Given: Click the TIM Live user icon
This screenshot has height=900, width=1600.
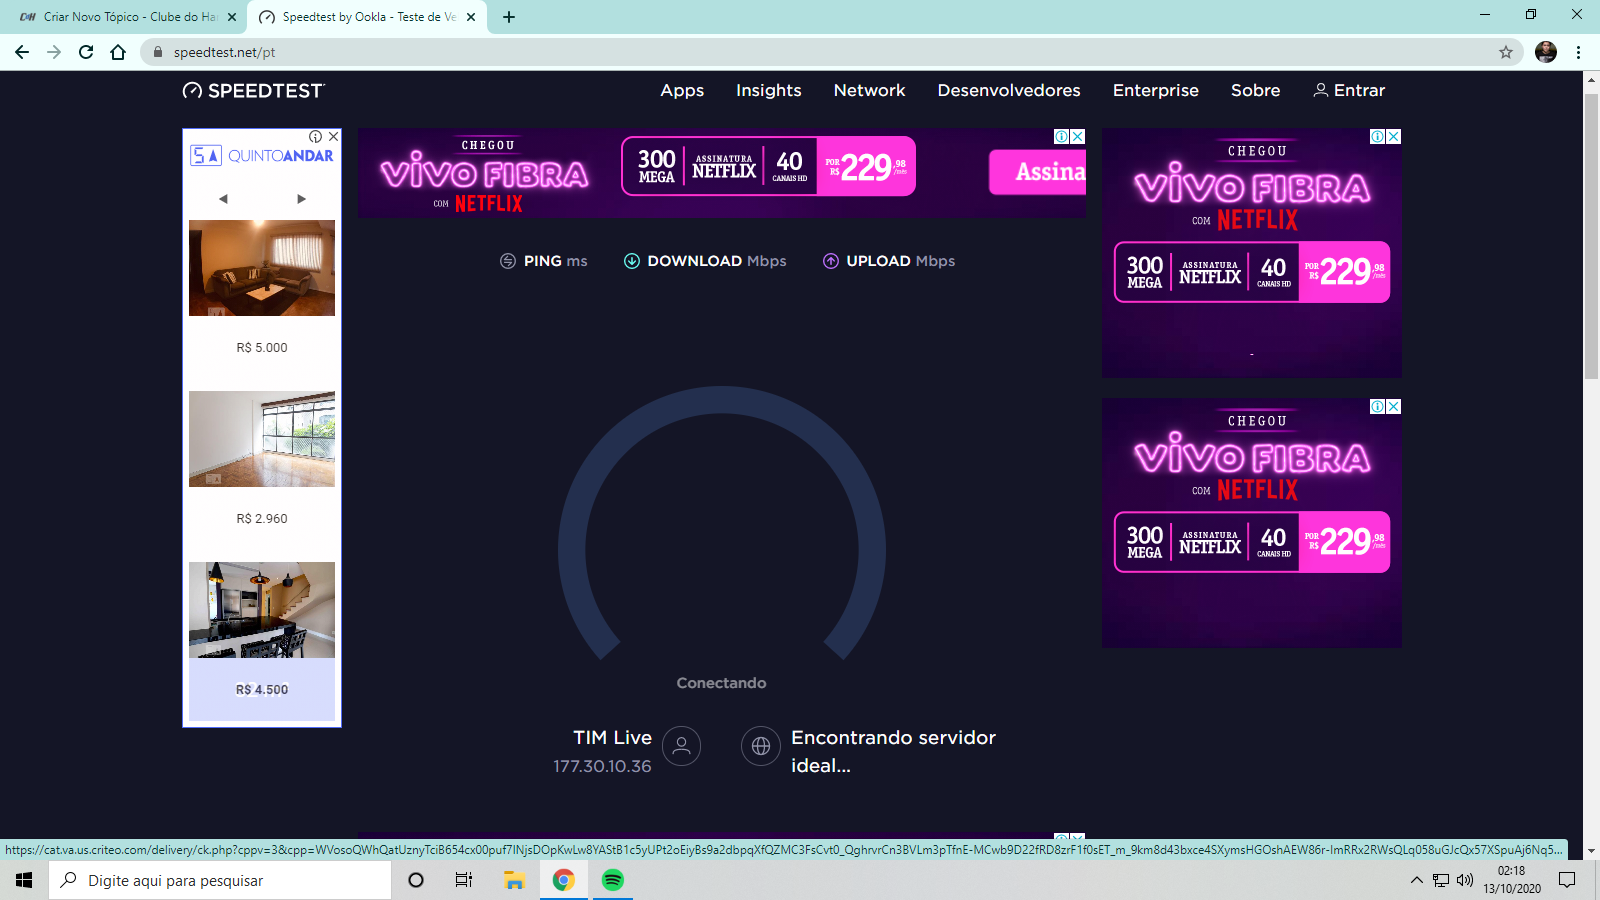Looking at the screenshot, I should (x=681, y=746).
